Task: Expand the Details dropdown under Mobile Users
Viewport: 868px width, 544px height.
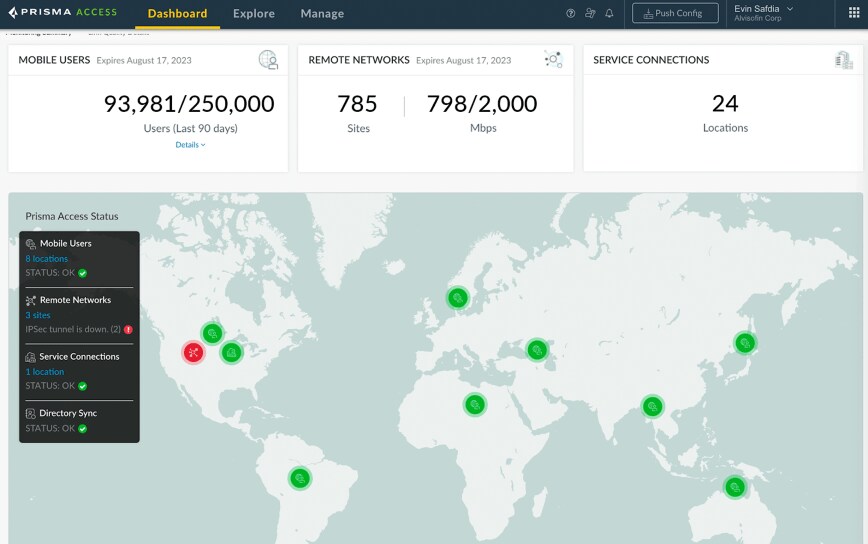Action: coord(190,145)
